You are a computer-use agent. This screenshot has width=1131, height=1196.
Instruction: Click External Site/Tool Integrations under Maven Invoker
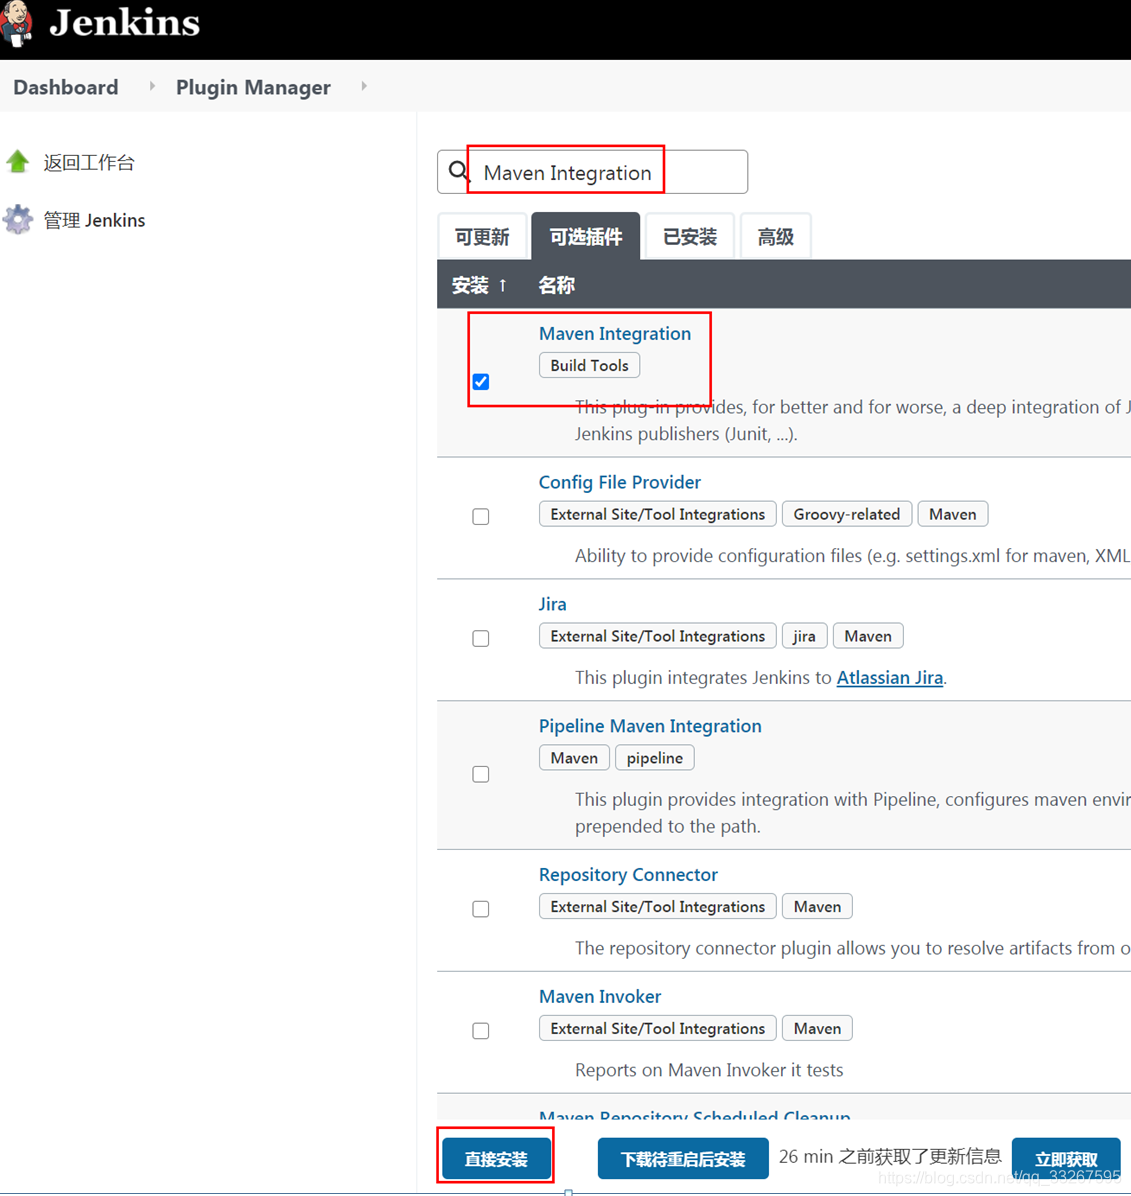pyautogui.click(x=657, y=1029)
